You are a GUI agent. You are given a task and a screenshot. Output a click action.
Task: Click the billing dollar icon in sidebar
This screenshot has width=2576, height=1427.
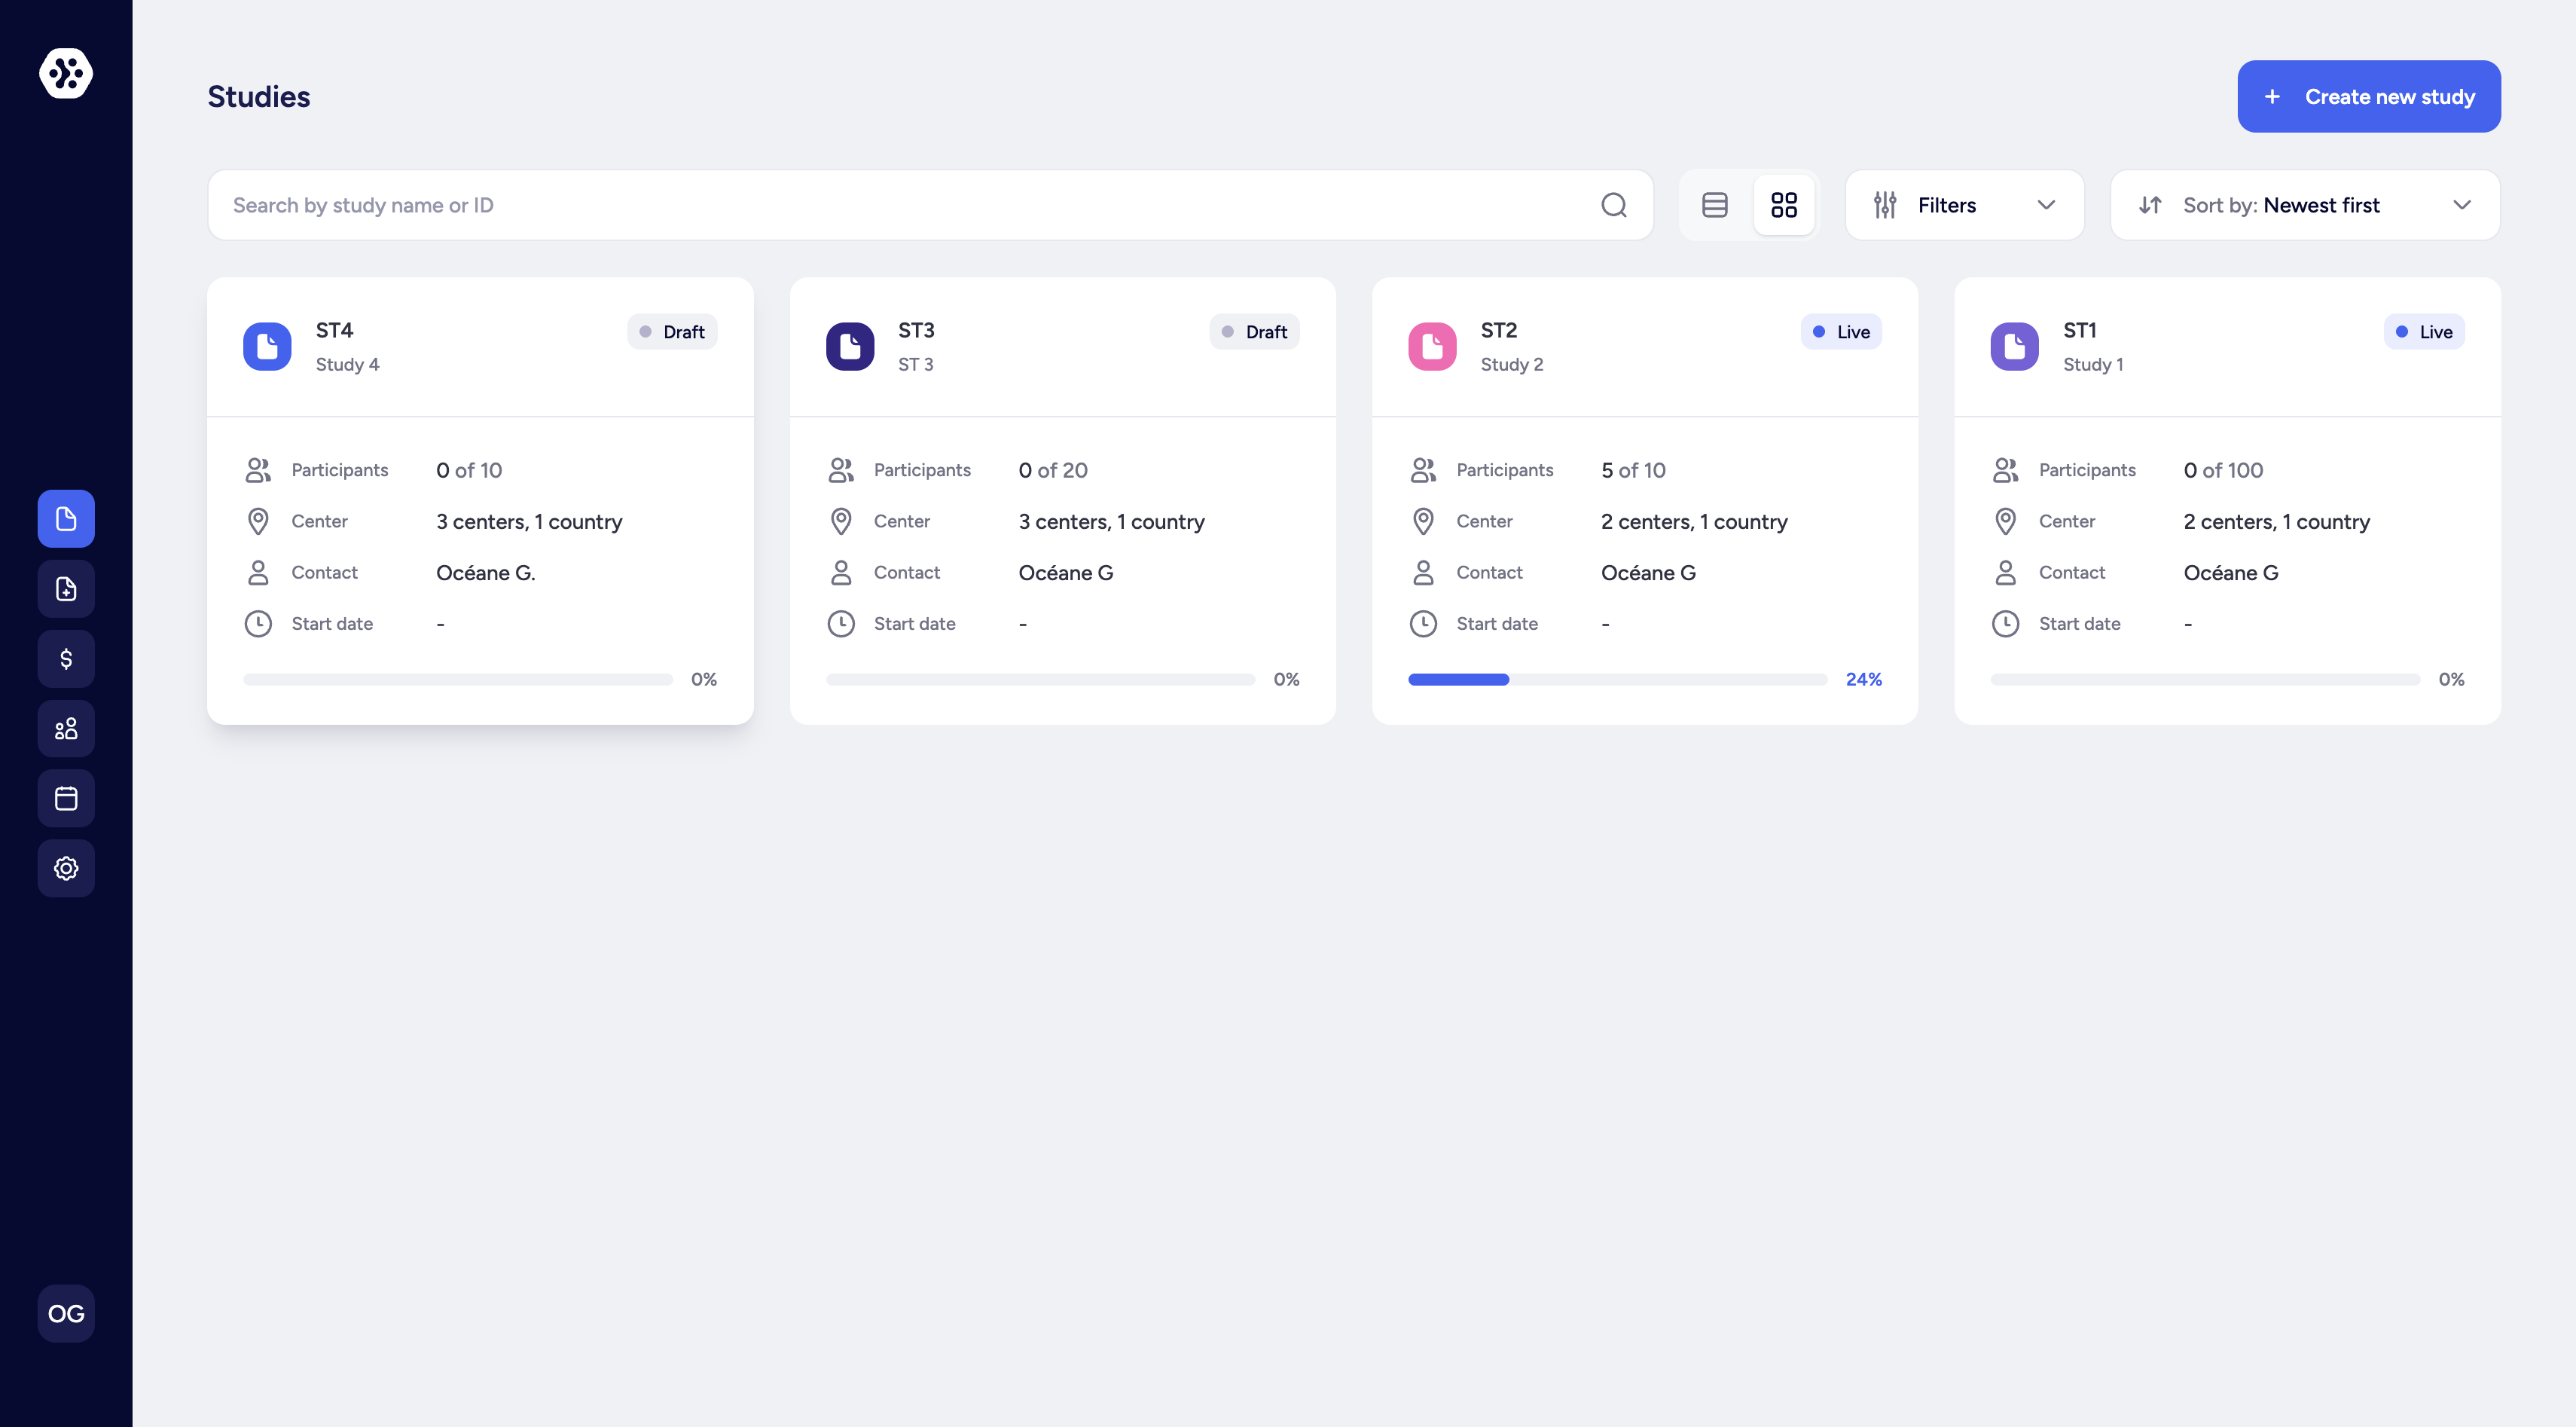65,658
